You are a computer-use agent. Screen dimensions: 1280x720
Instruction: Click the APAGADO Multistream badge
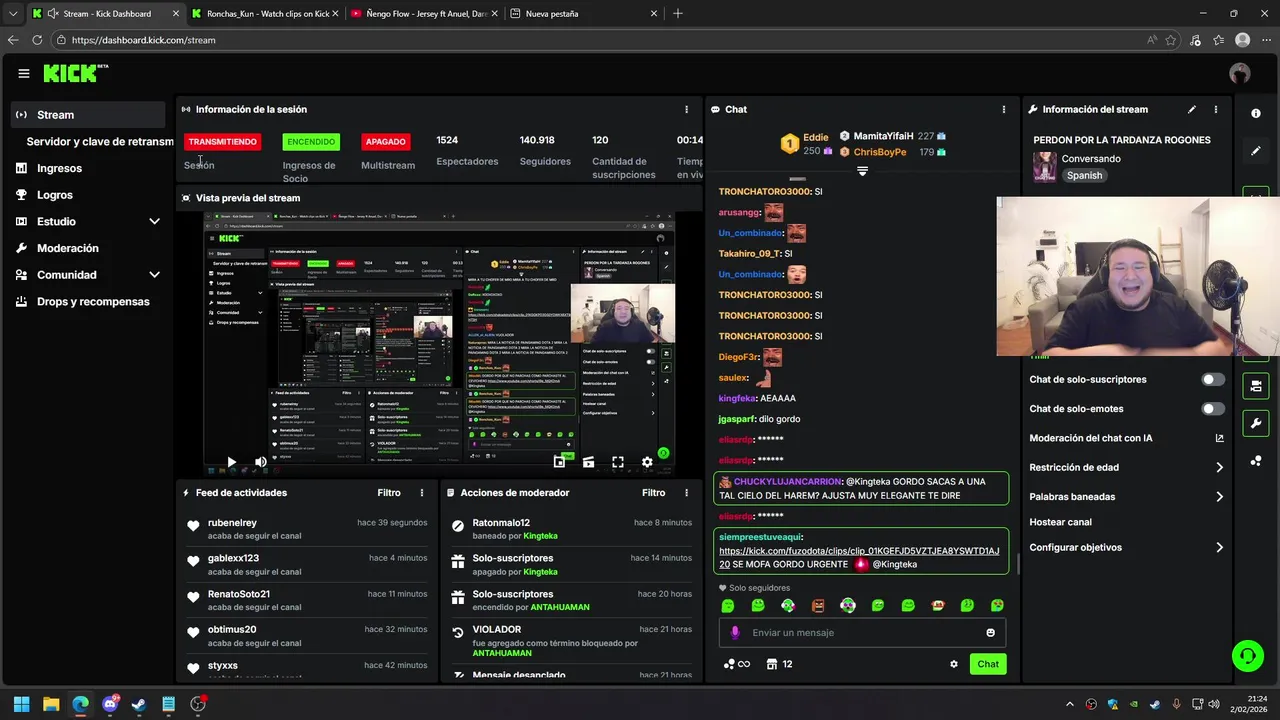(x=385, y=142)
